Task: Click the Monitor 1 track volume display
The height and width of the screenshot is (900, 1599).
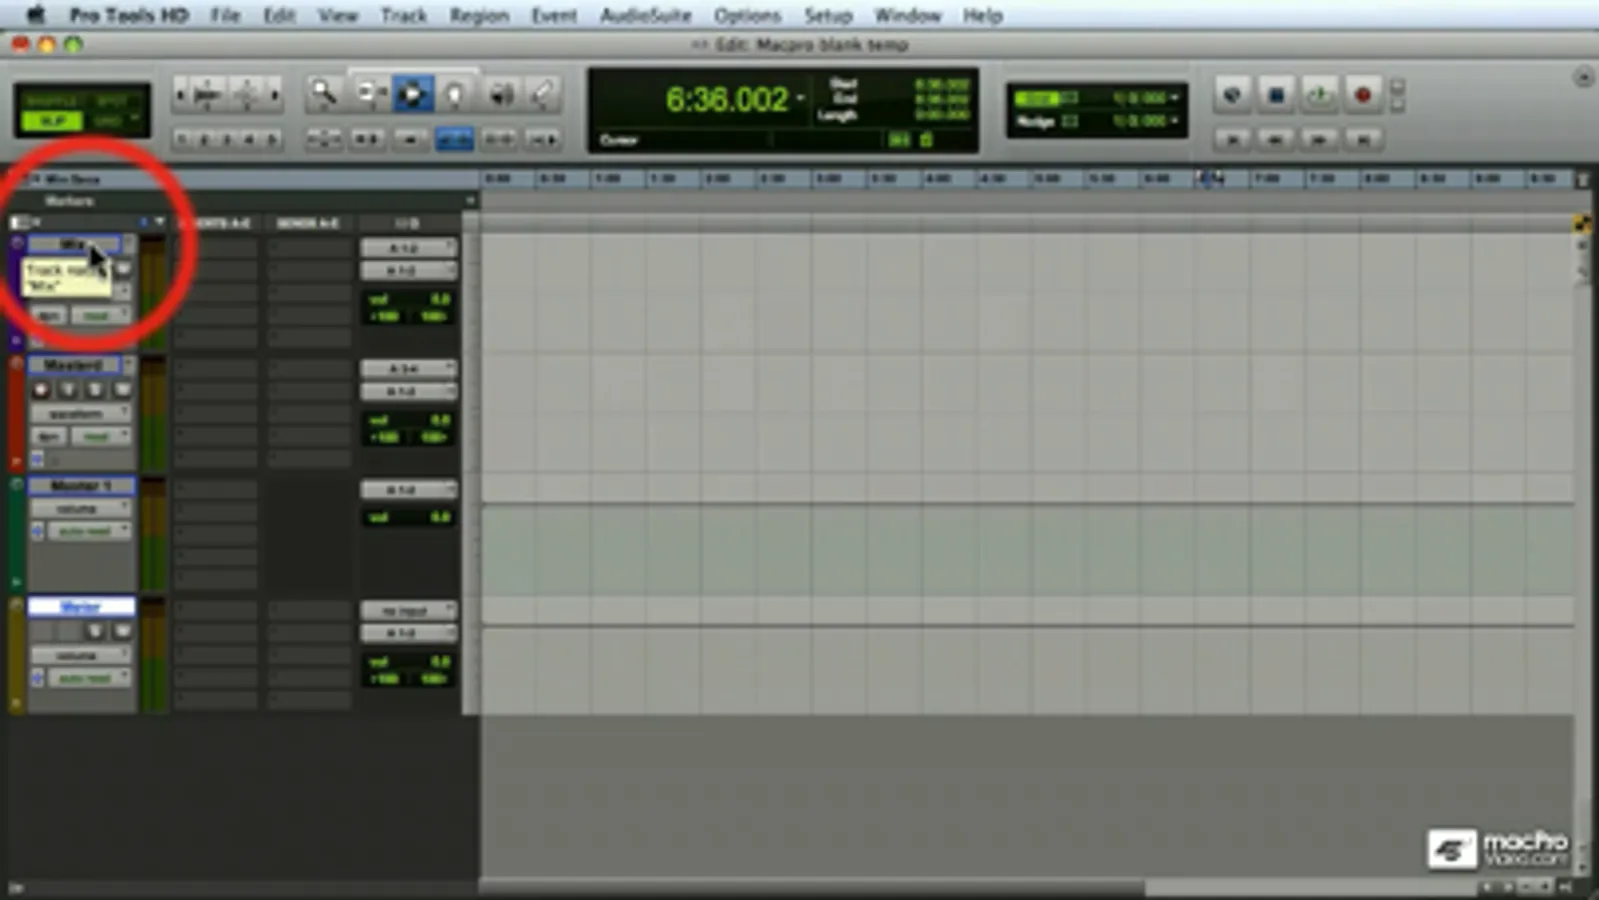Action: (x=408, y=517)
